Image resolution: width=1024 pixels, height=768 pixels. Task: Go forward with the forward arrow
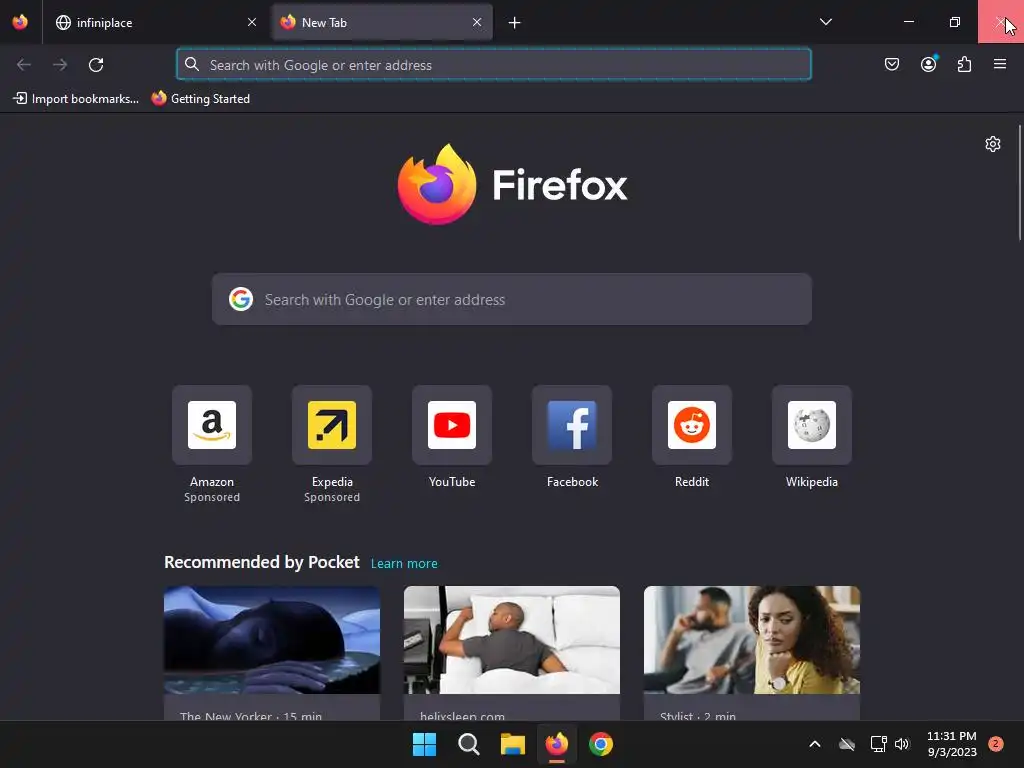coord(60,65)
